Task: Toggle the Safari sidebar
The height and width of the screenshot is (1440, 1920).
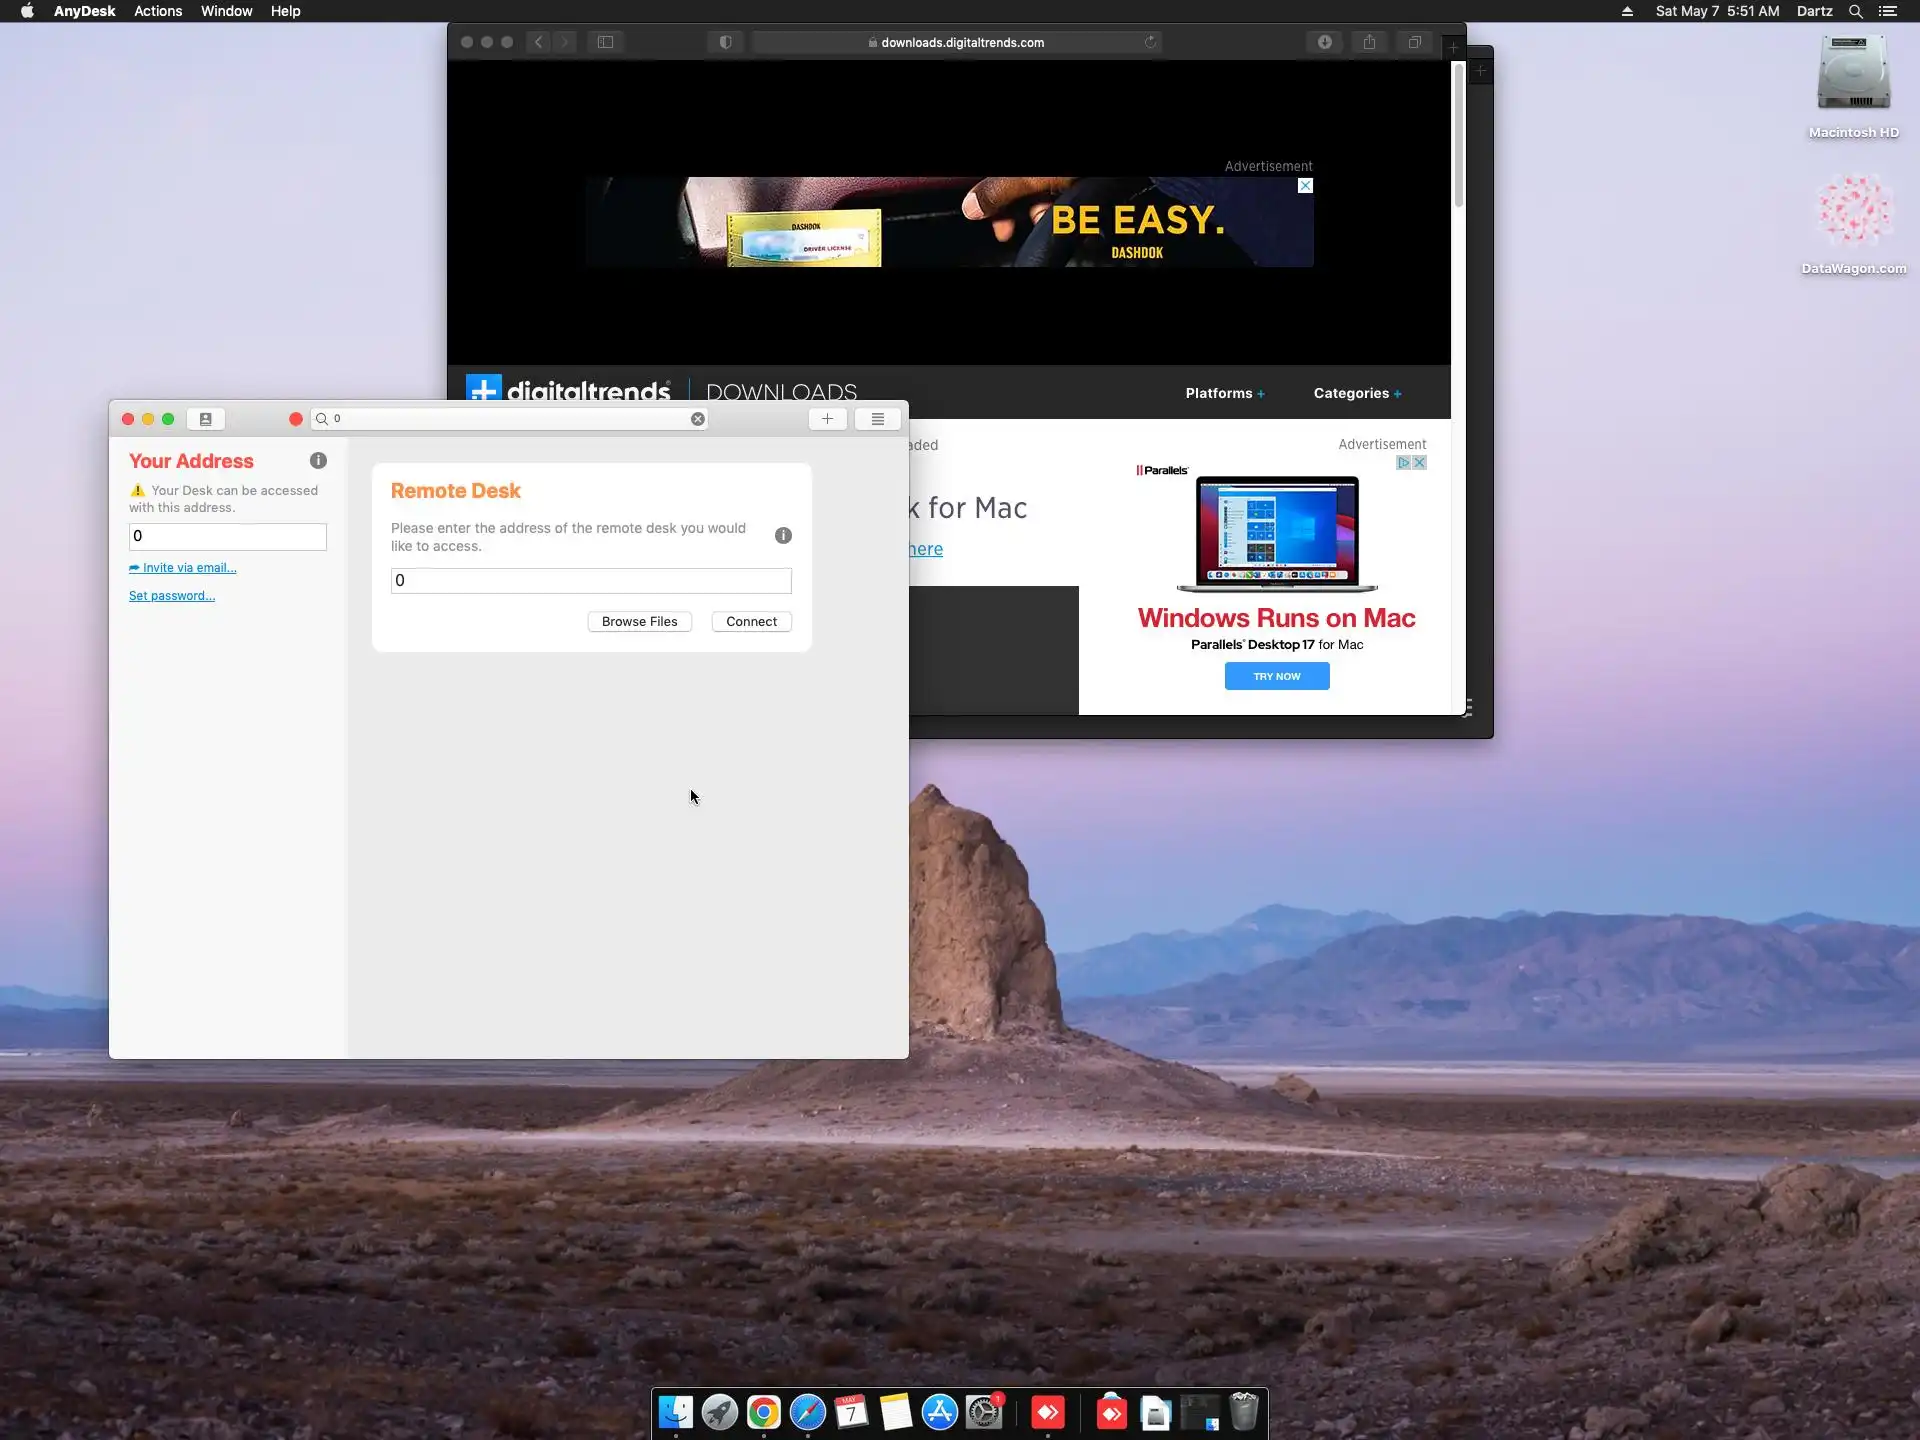Action: [605, 42]
